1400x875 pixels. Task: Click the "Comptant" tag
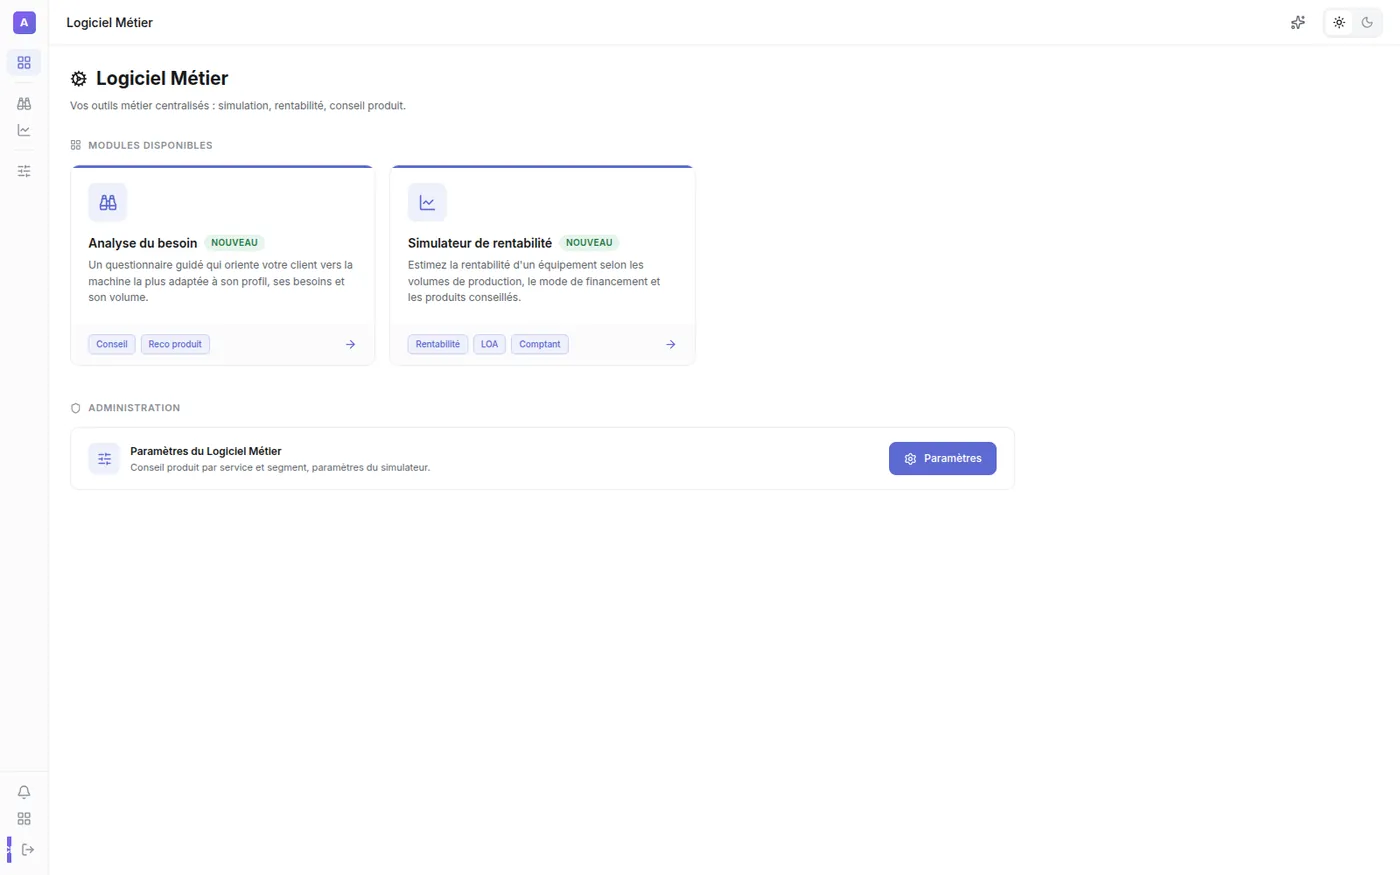point(540,344)
